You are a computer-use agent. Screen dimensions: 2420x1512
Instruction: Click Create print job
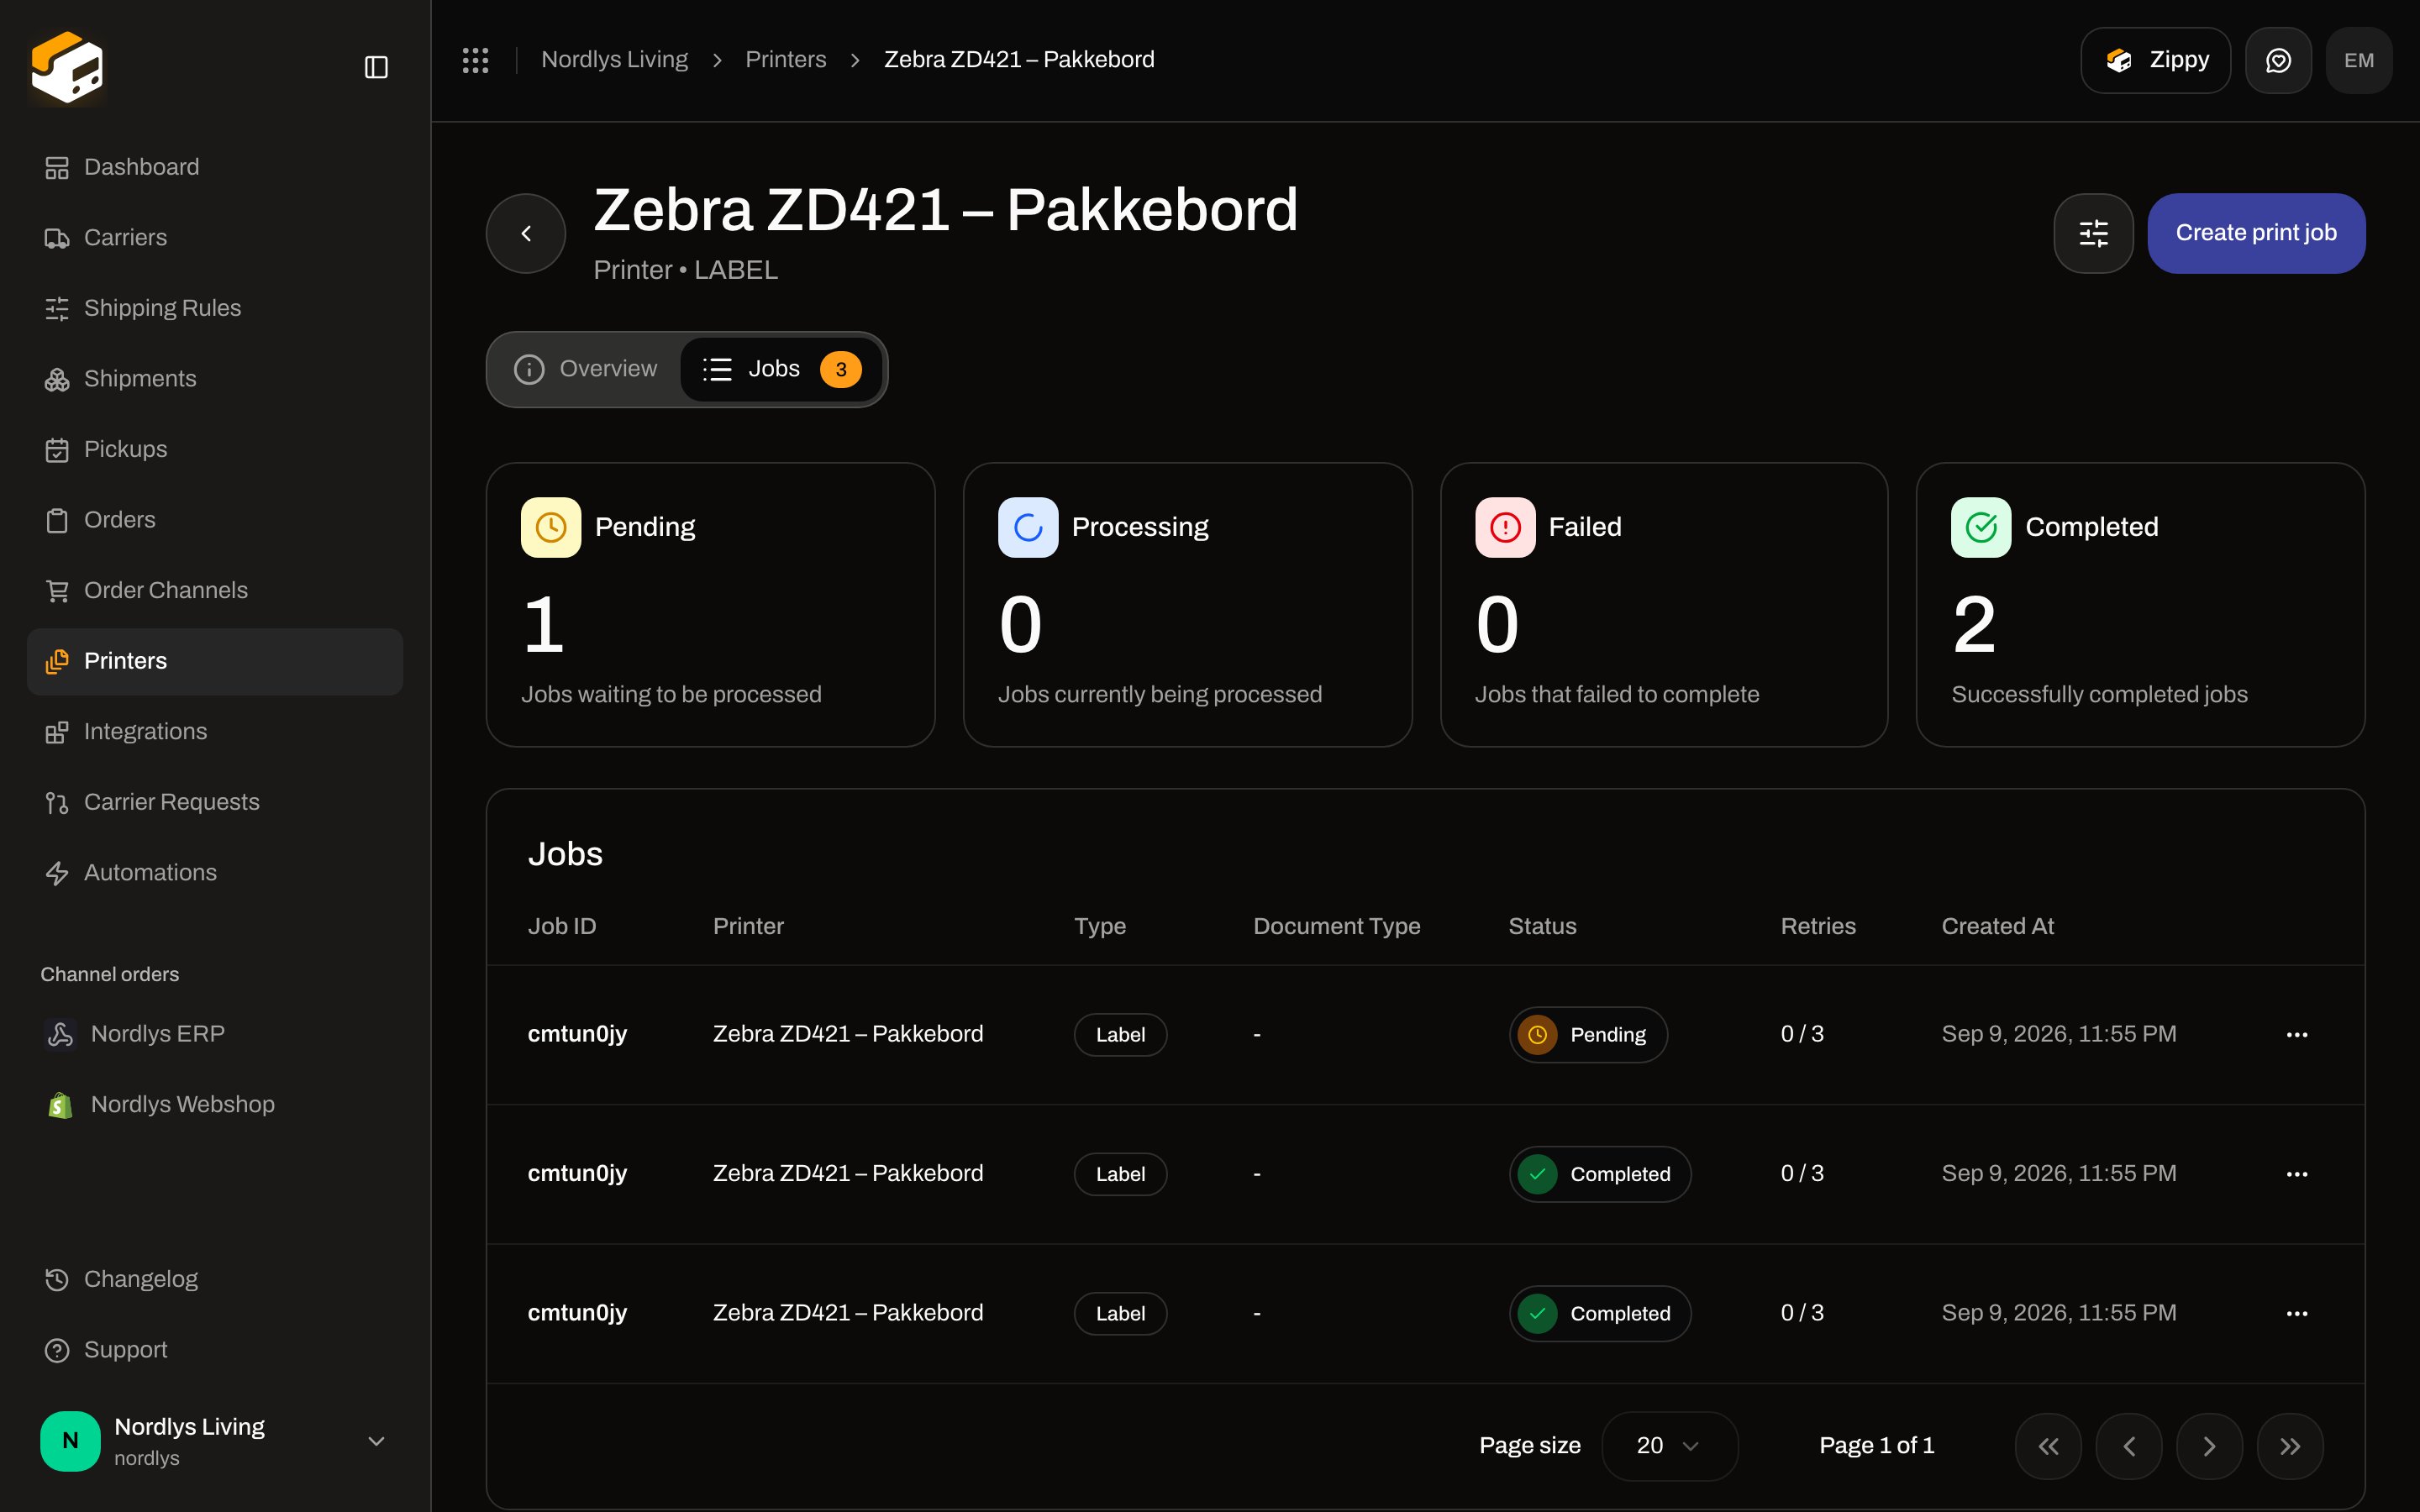coord(2256,233)
